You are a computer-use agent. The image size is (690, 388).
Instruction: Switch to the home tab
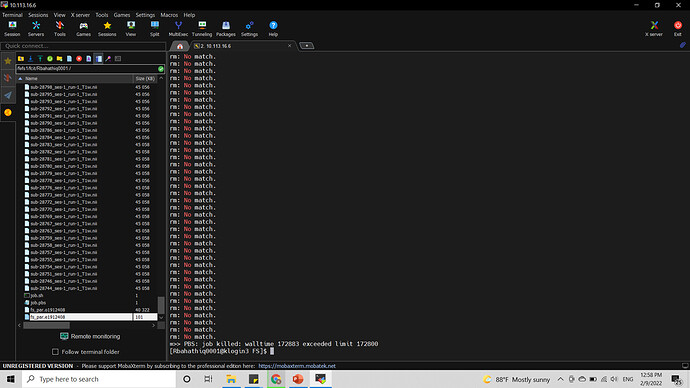180,46
